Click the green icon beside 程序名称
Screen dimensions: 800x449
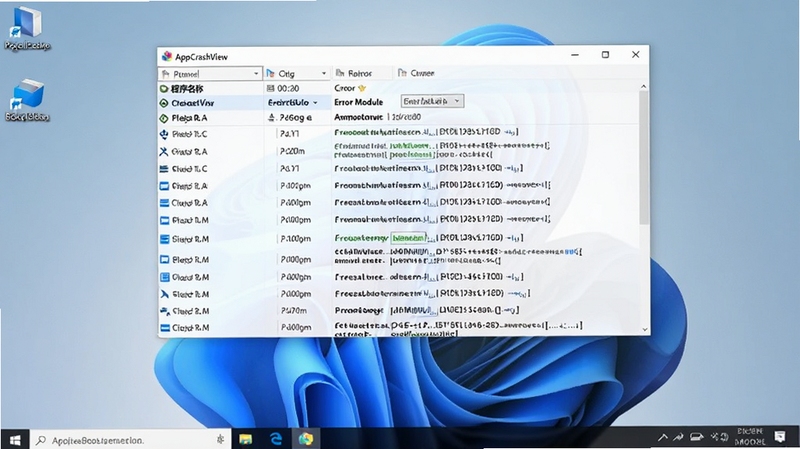(164, 89)
